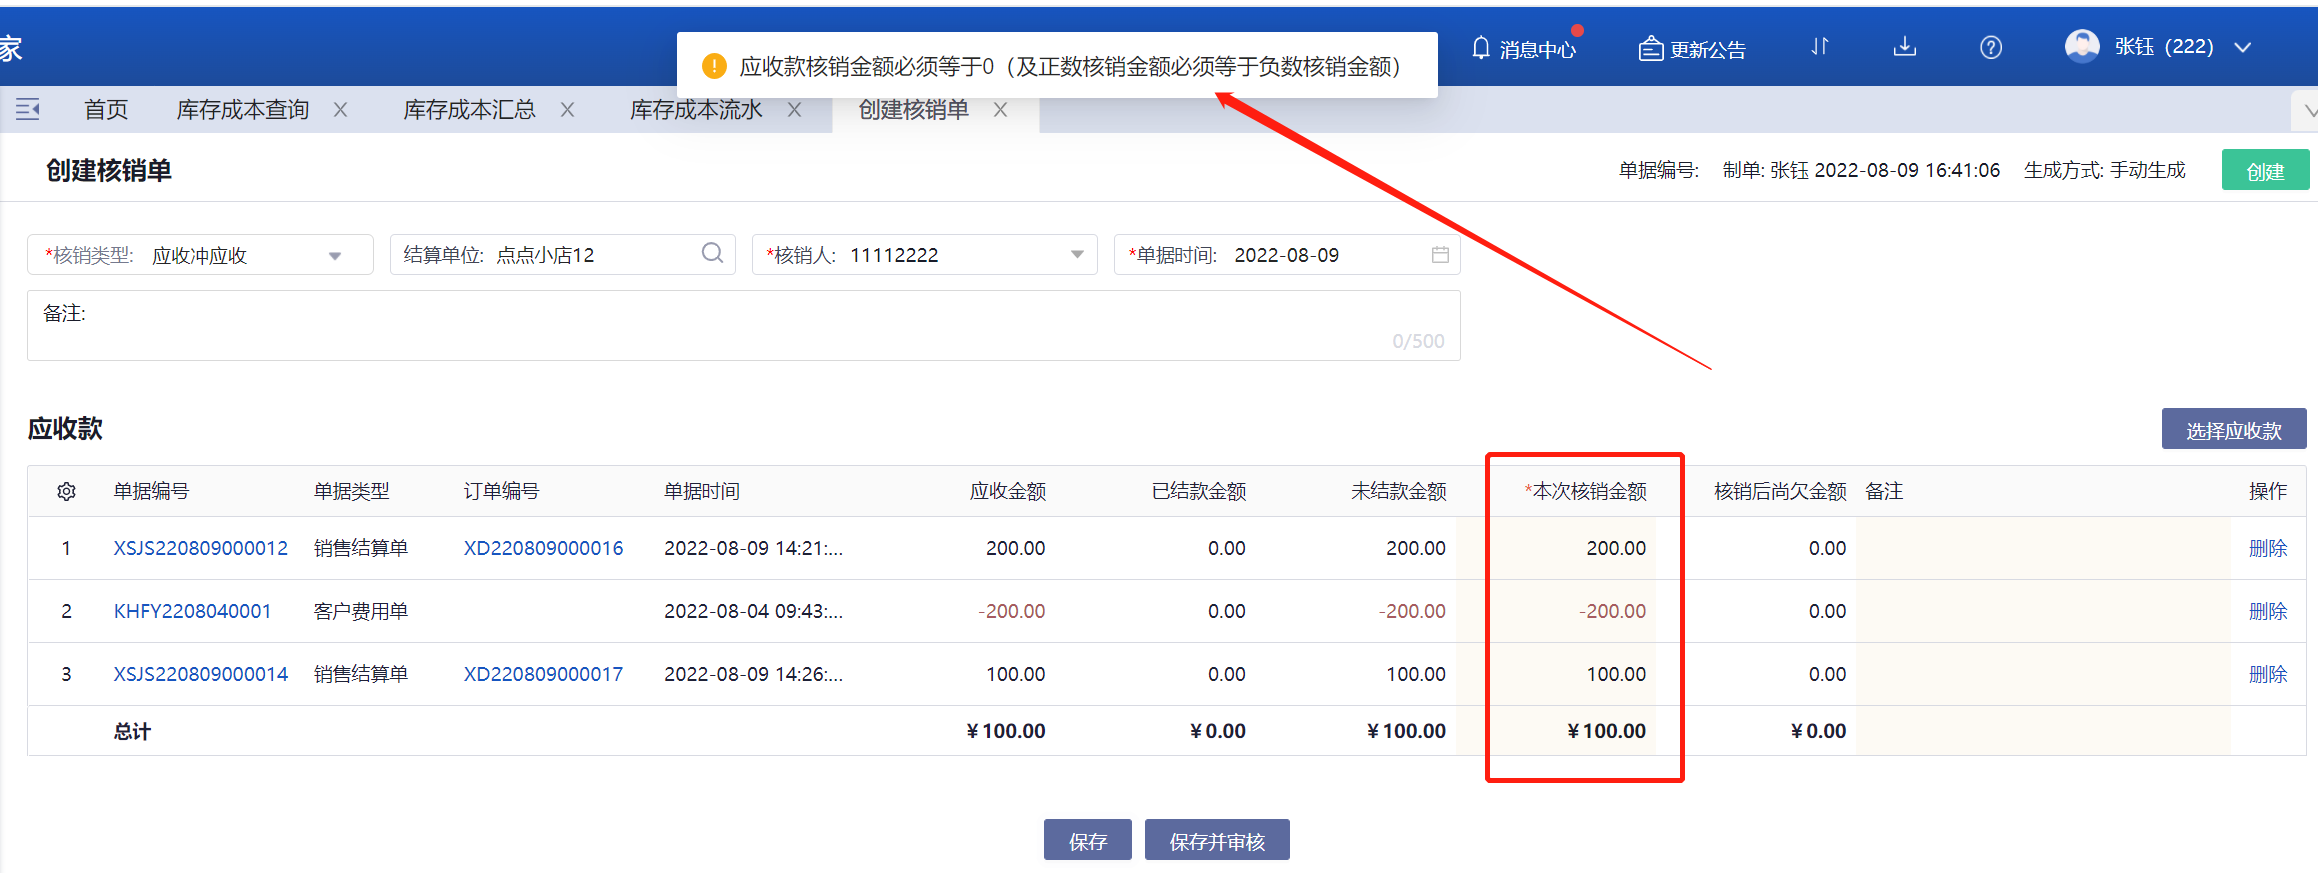
Task: Collapse the sidebar menu icon
Action: coord(28,109)
